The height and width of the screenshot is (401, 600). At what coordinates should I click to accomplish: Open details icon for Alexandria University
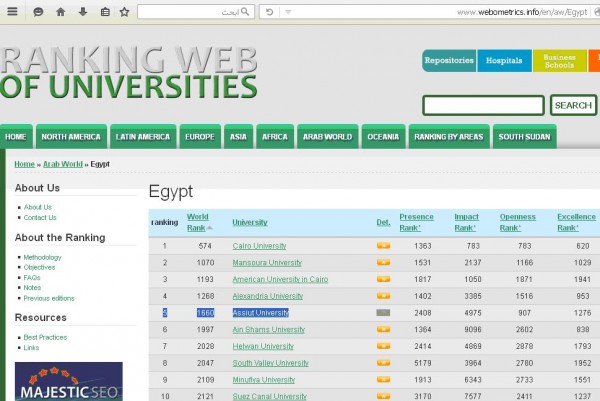383,296
